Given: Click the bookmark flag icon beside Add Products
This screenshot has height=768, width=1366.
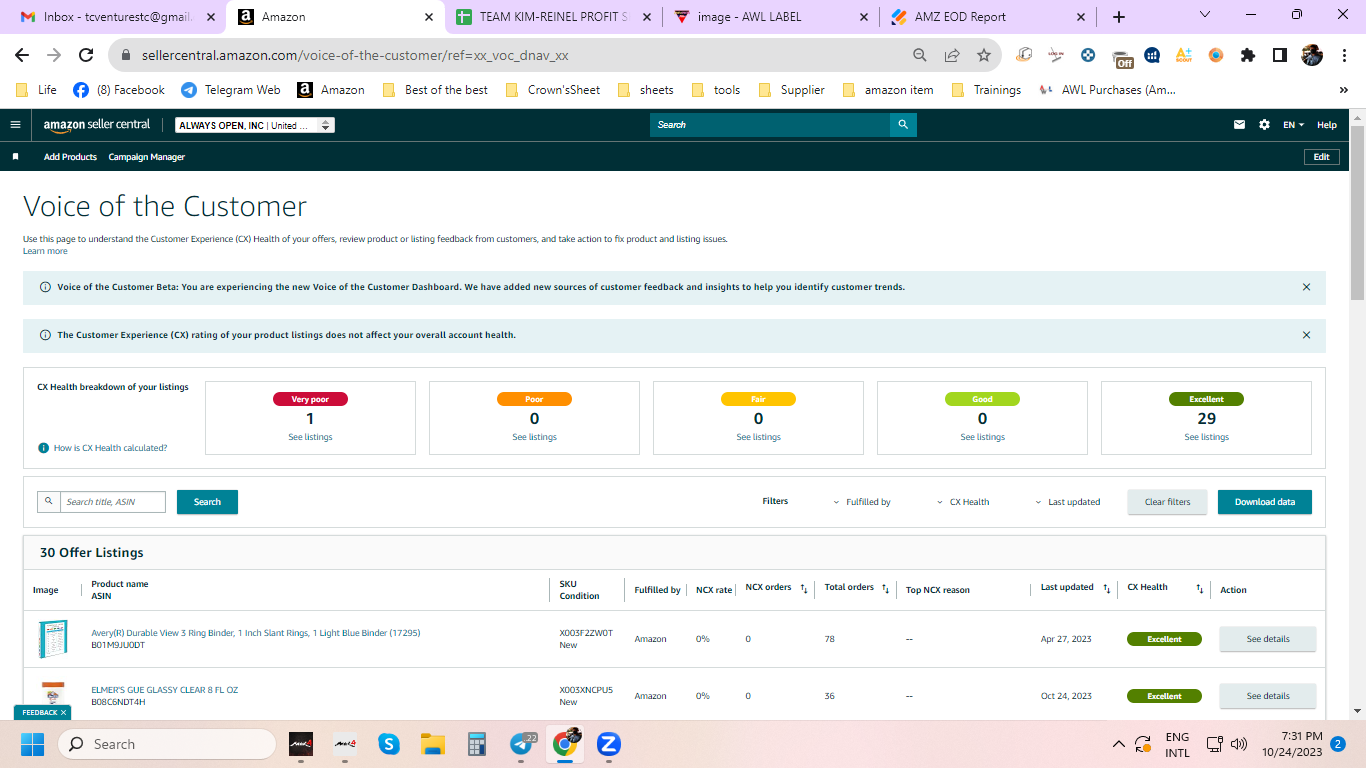Looking at the screenshot, I should [15, 157].
